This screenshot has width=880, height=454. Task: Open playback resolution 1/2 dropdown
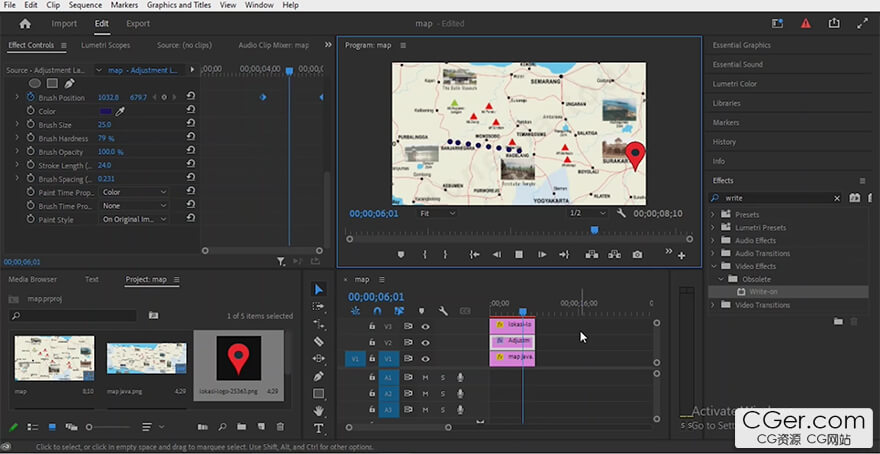(588, 213)
